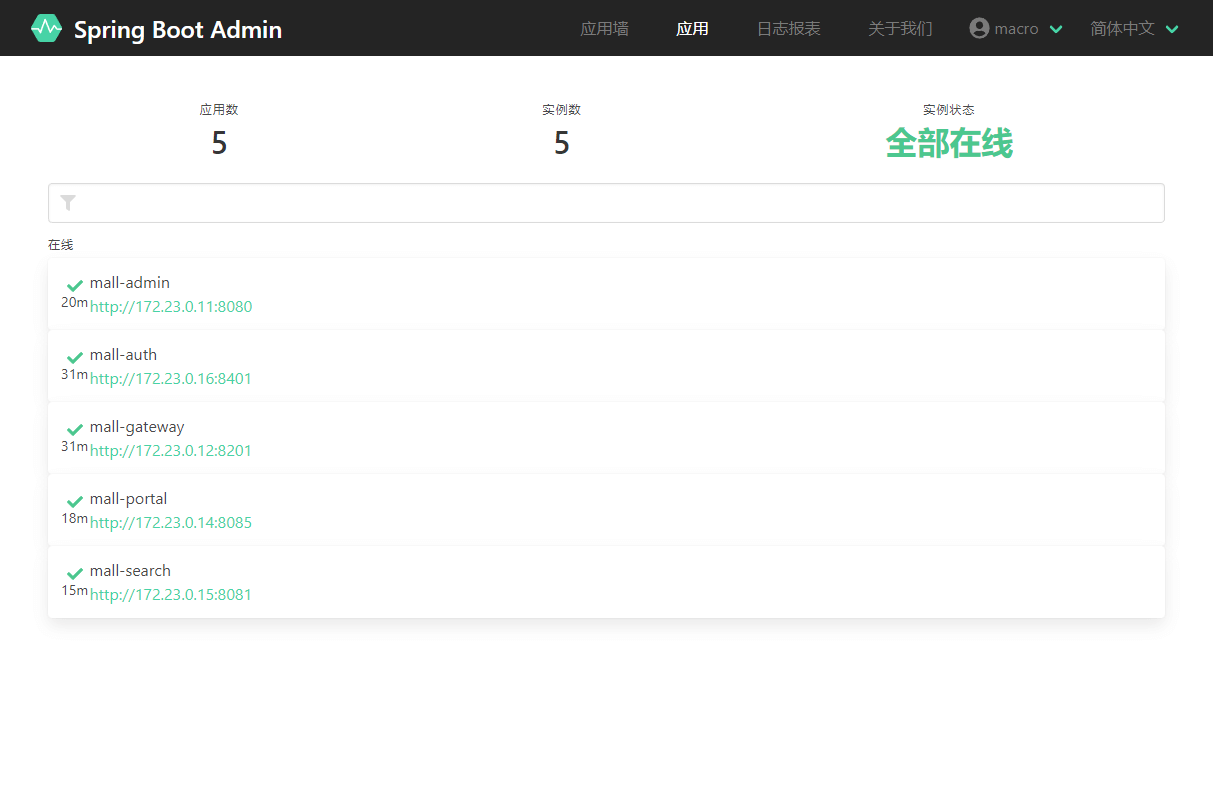Click the Spring Boot Admin hexagon logo

point(46,28)
